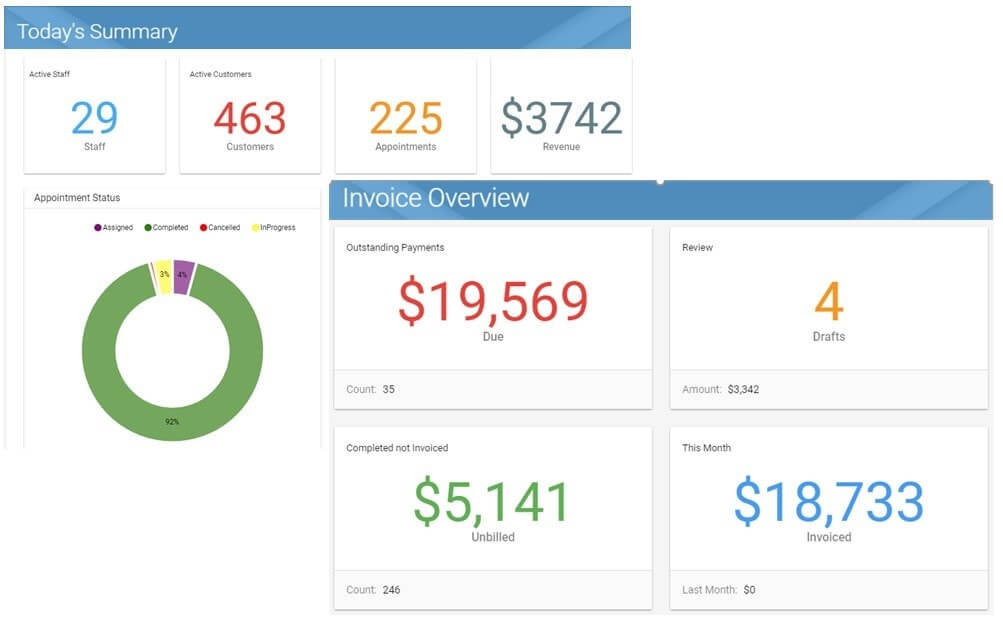
Task: Click the Revenue caption under $3742
Action: pos(562,146)
